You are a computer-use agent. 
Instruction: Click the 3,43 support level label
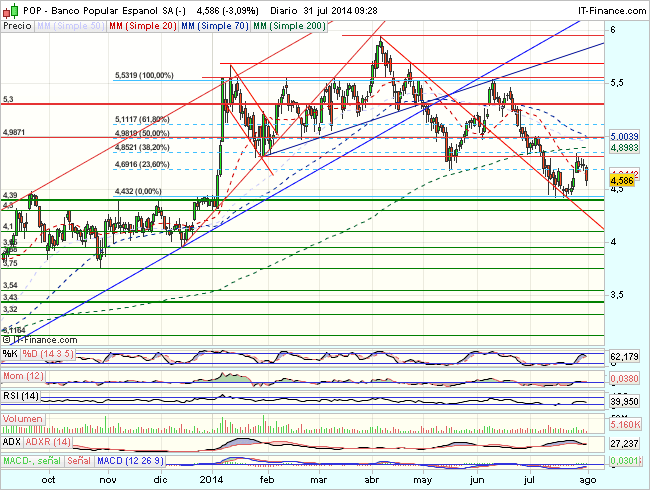coord(10,297)
